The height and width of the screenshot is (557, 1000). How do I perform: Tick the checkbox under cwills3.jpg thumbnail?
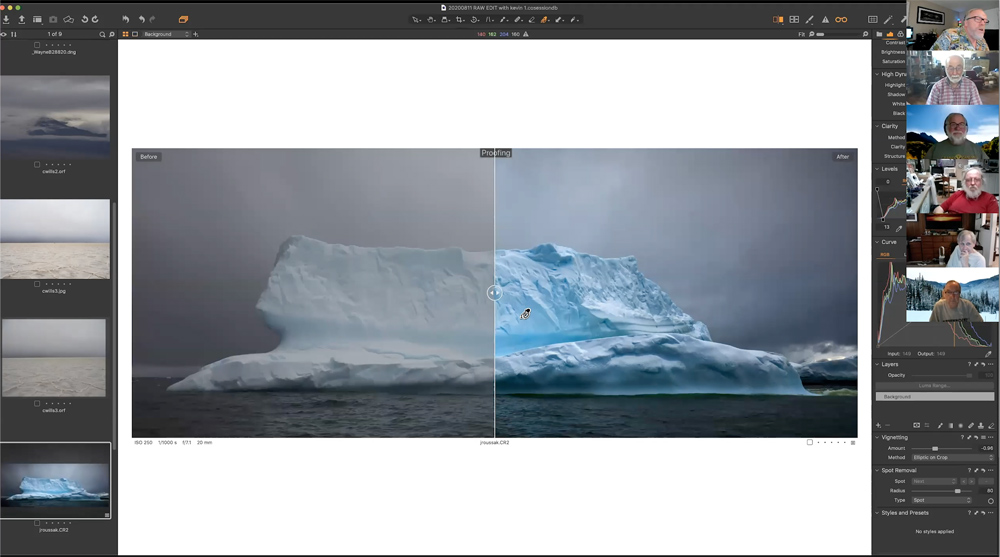pyautogui.click(x=38, y=284)
